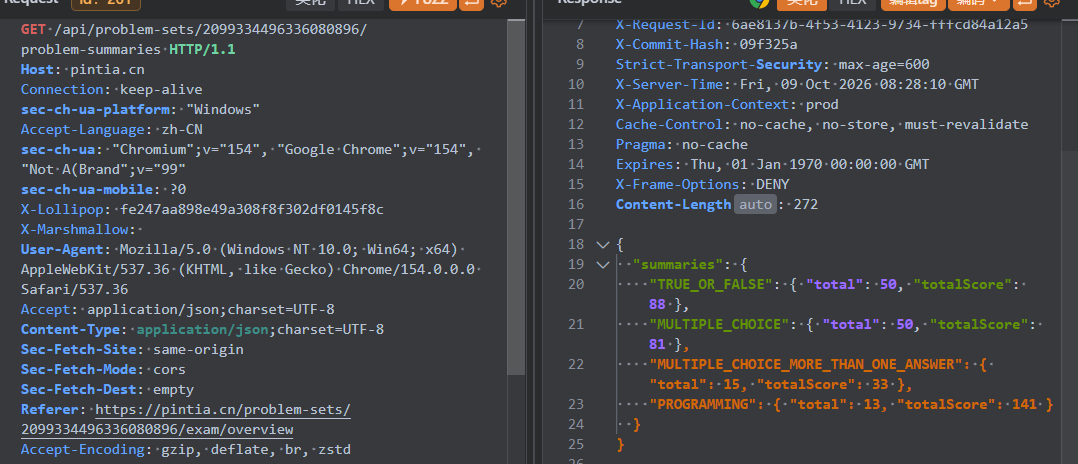The image size is (1078, 464).
Task: Click the Request panel vertical scrollbar
Action: click(x=516, y=199)
